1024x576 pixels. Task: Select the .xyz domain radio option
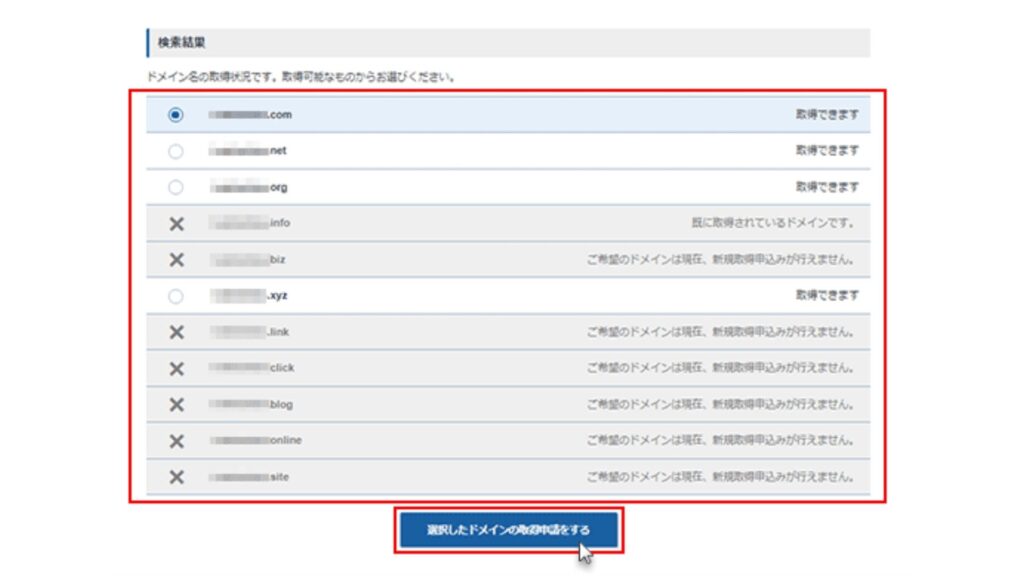[175, 296]
